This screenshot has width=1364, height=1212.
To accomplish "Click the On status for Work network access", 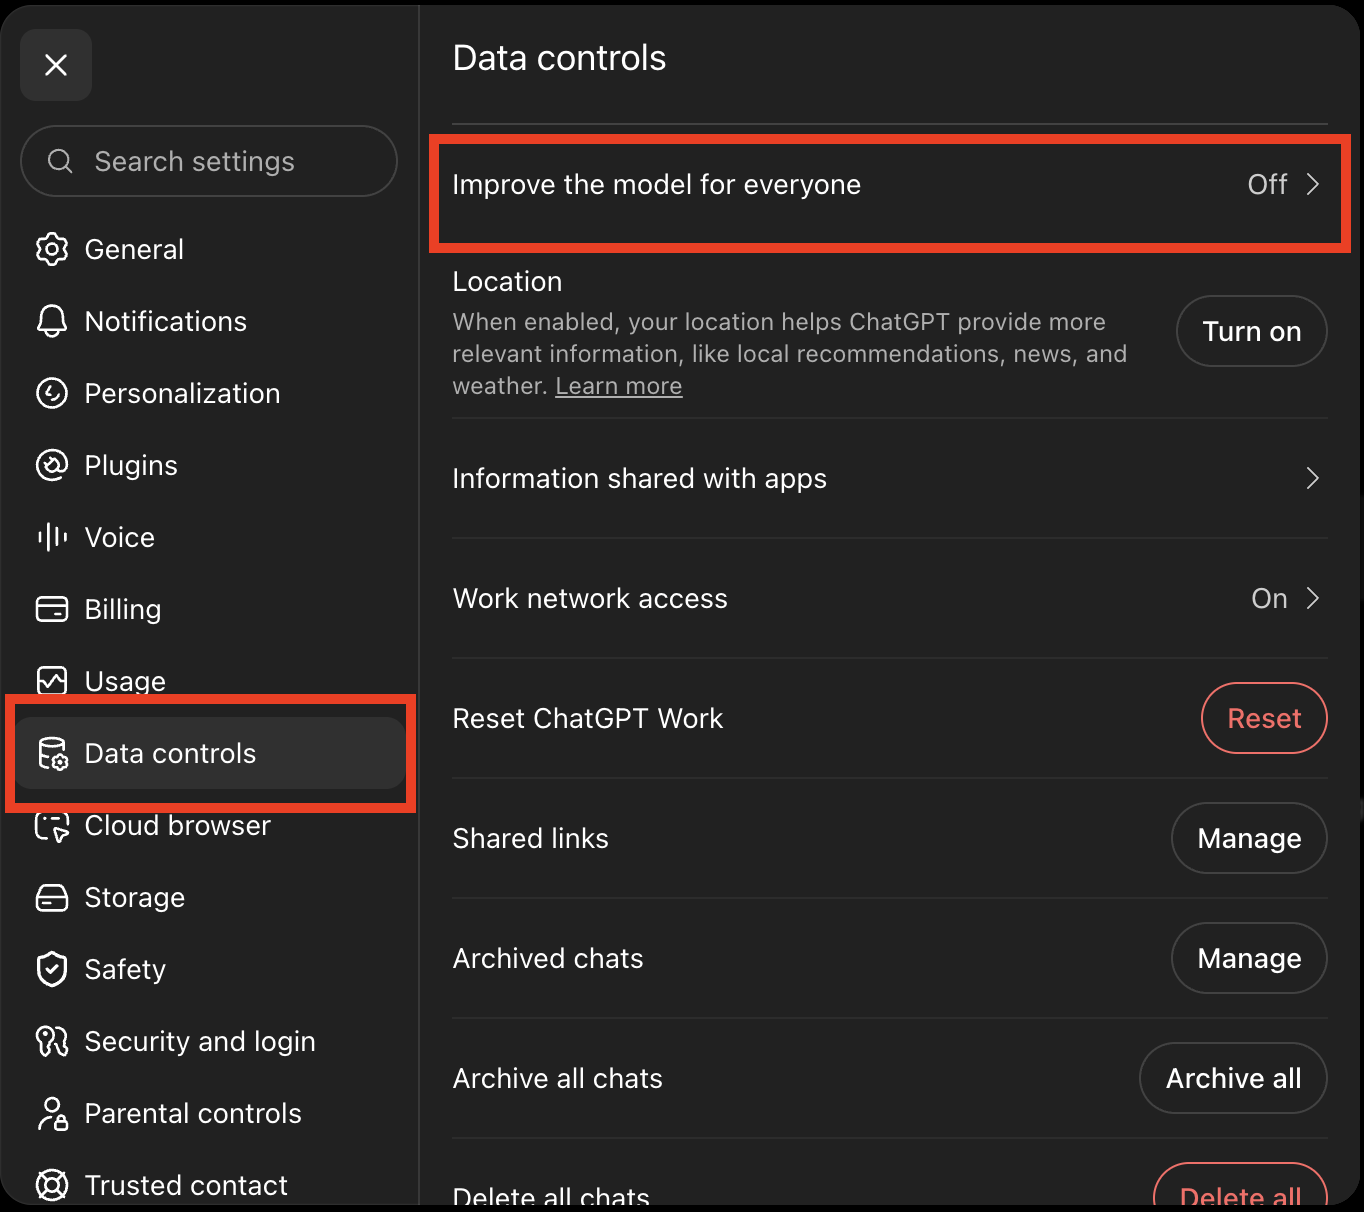I will tap(1269, 598).
